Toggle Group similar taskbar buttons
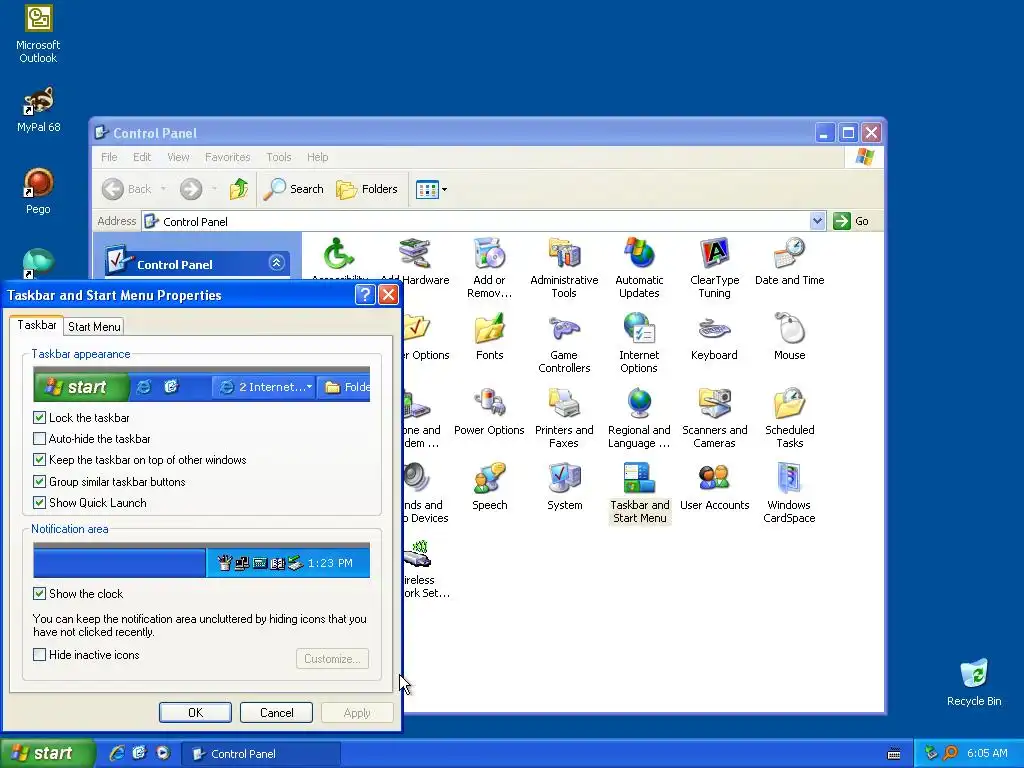This screenshot has width=1024, height=768. point(39,481)
